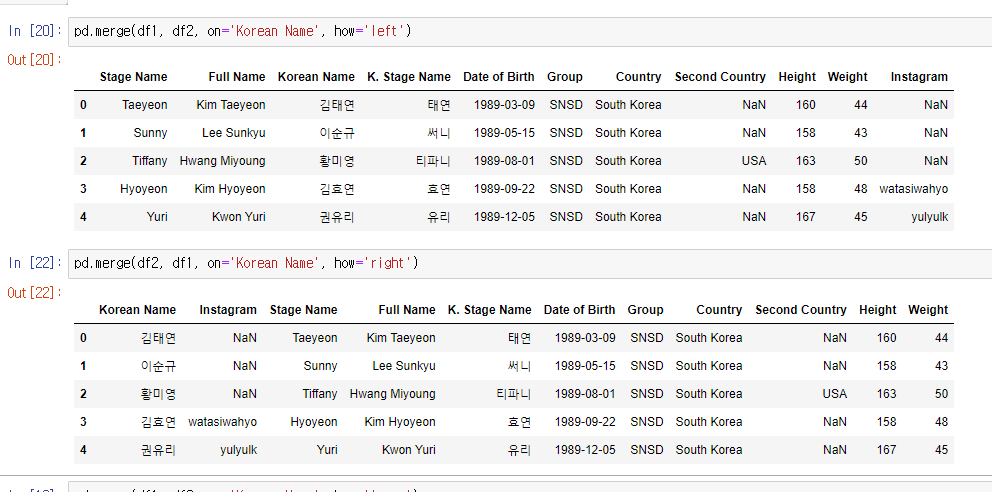Click 'Second Country' header in Out[22] table

click(x=801, y=310)
